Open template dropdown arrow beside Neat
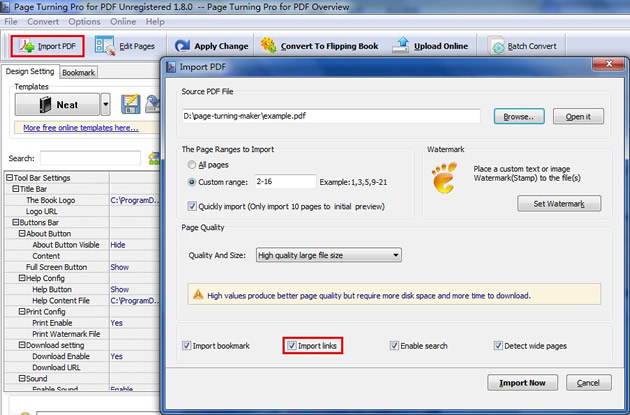Image resolution: width=630 pixels, height=415 pixels. click(105, 104)
